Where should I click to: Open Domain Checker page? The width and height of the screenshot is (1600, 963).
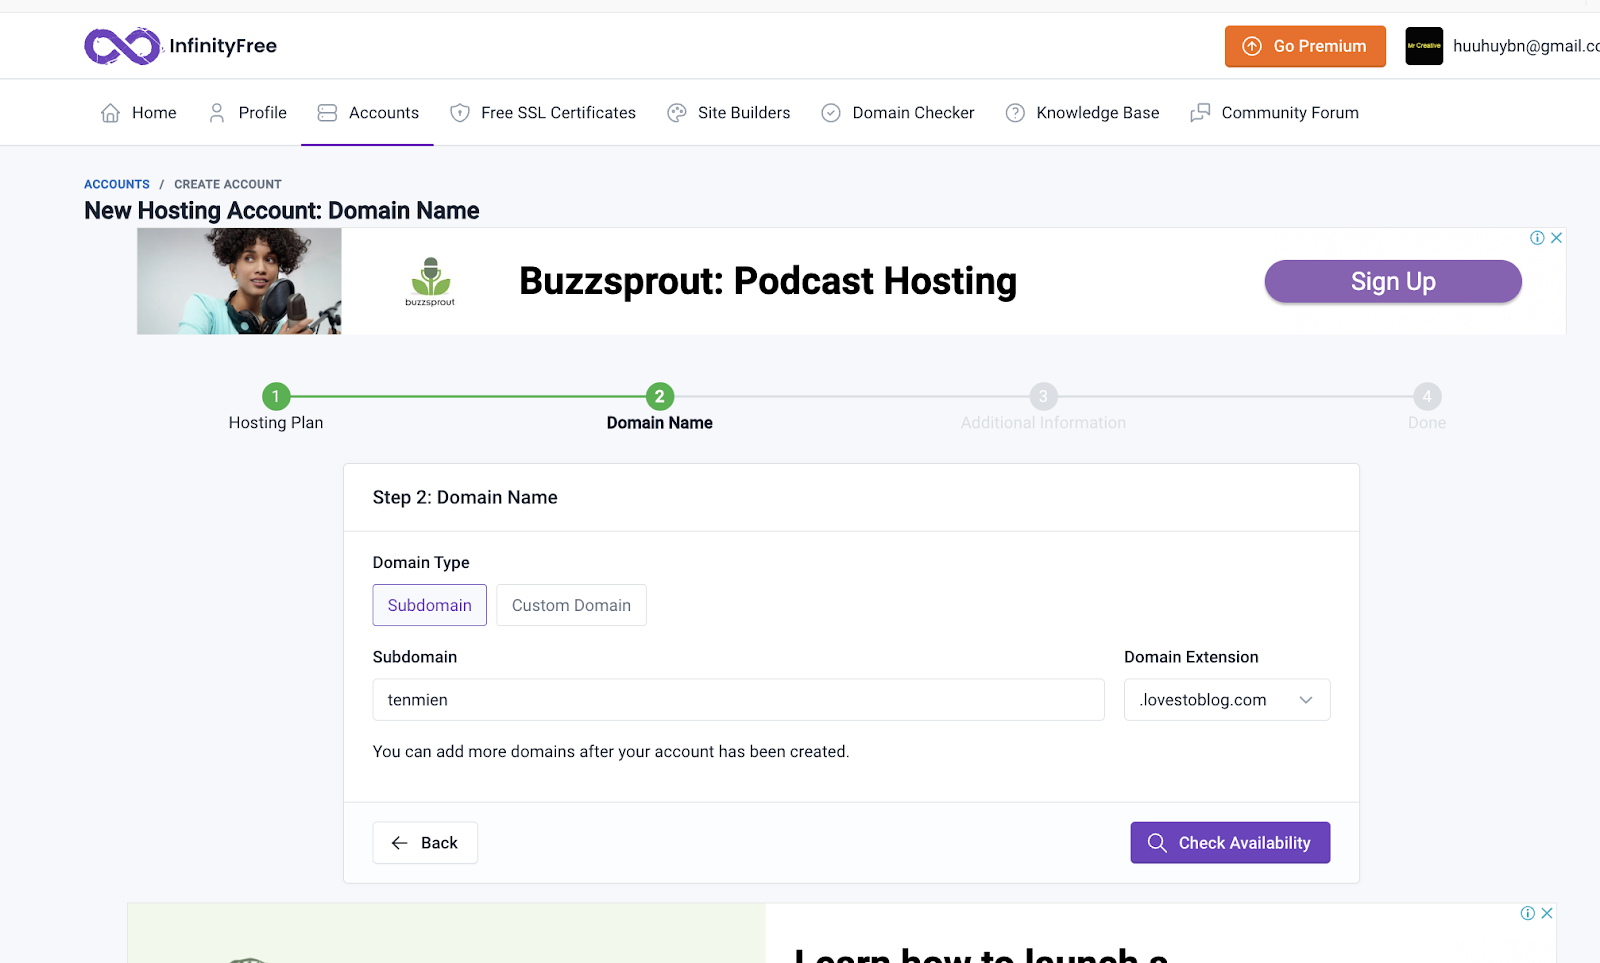point(898,113)
